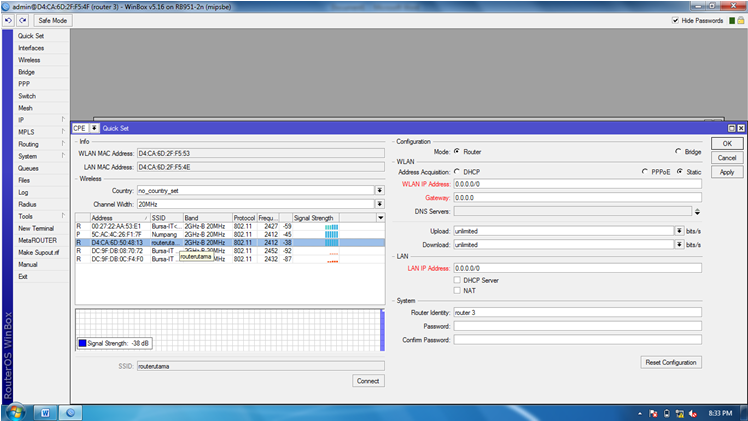Click the Apply button
Screen dimensions: 748x421
[x=727, y=172]
